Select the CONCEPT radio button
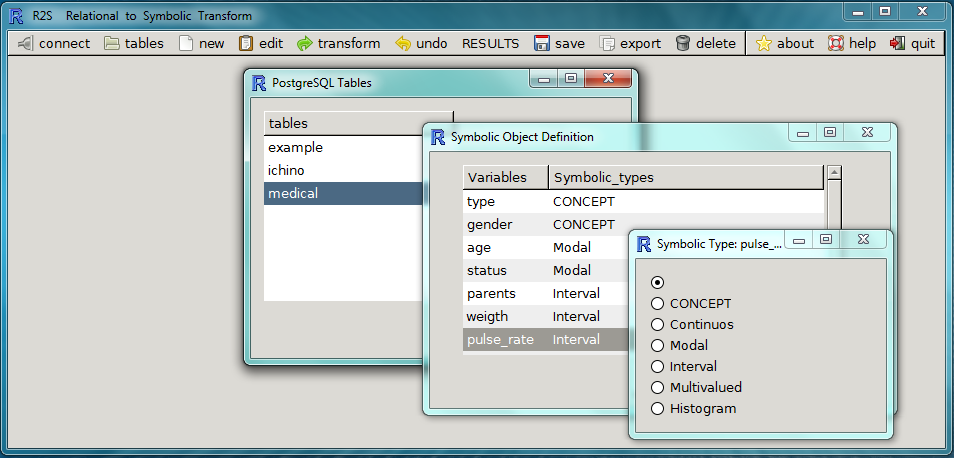The height and width of the screenshot is (458, 954). click(x=657, y=304)
